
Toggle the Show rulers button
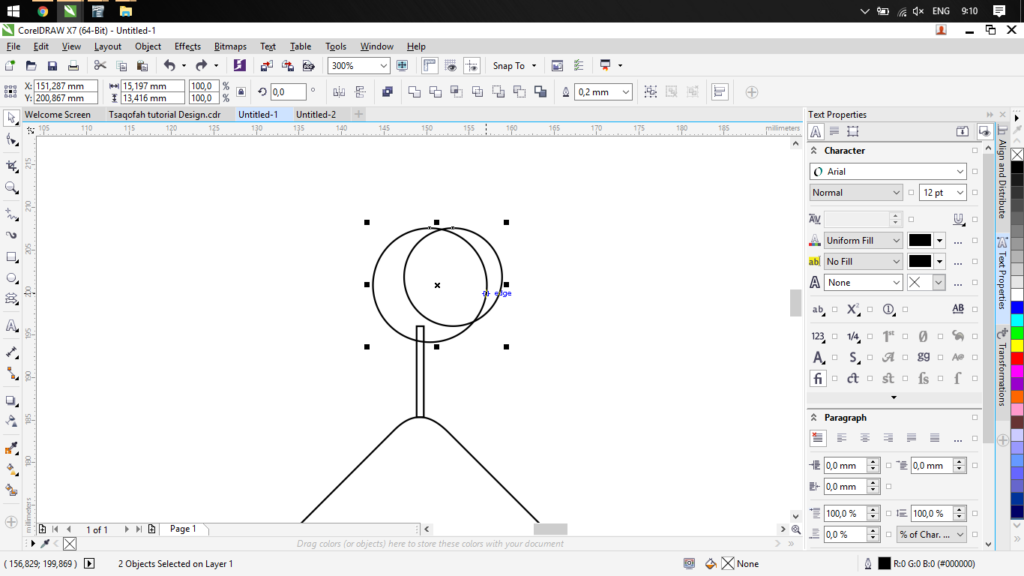point(430,66)
